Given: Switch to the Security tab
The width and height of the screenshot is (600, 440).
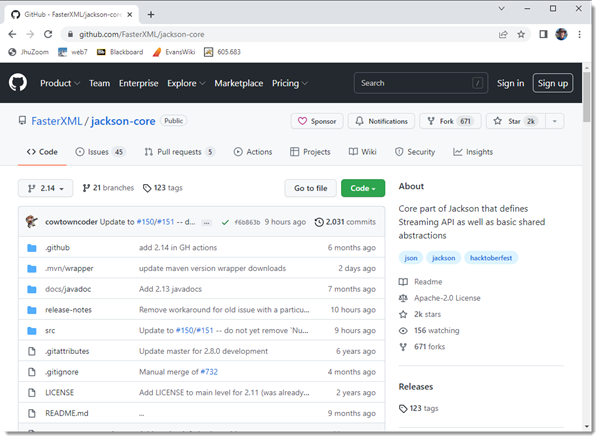Looking at the screenshot, I should (415, 152).
